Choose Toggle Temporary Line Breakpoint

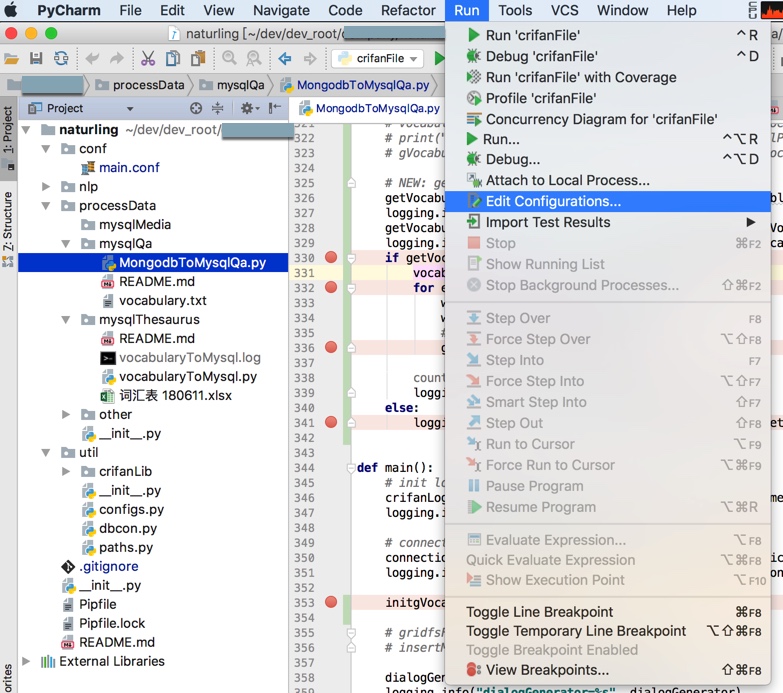click(607, 631)
